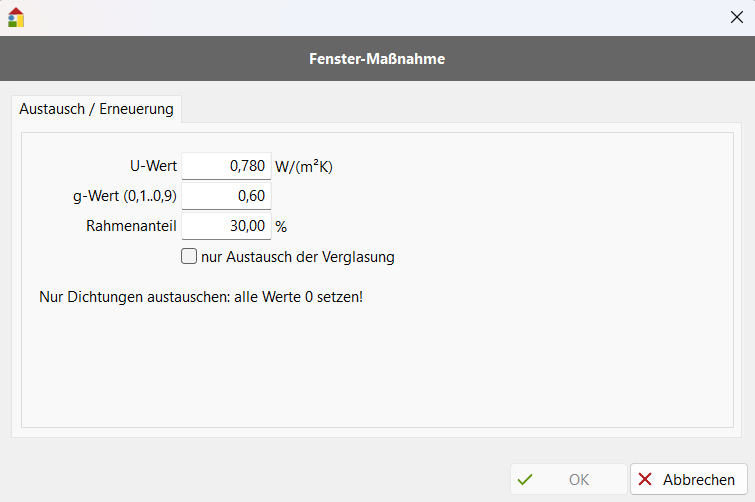Click the 'Nur Dichtungen austauschen' hint text
This screenshot has width=755, height=502.
pos(200,297)
